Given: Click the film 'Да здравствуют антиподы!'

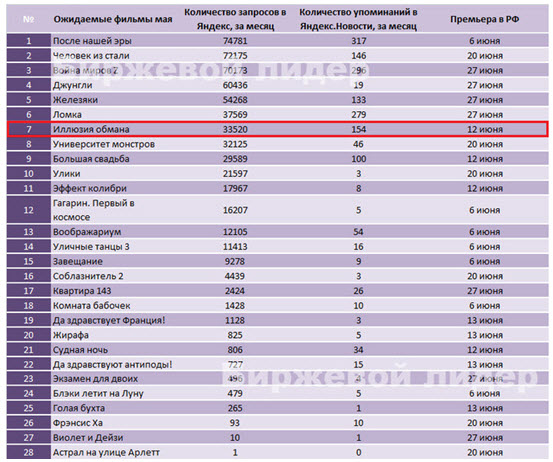Looking at the screenshot, I should coord(113,365).
